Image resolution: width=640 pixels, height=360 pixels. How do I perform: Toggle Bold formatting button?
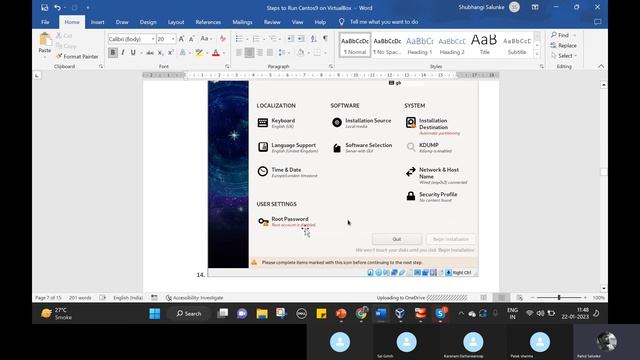pyautogui.click(x=113, y=53)
